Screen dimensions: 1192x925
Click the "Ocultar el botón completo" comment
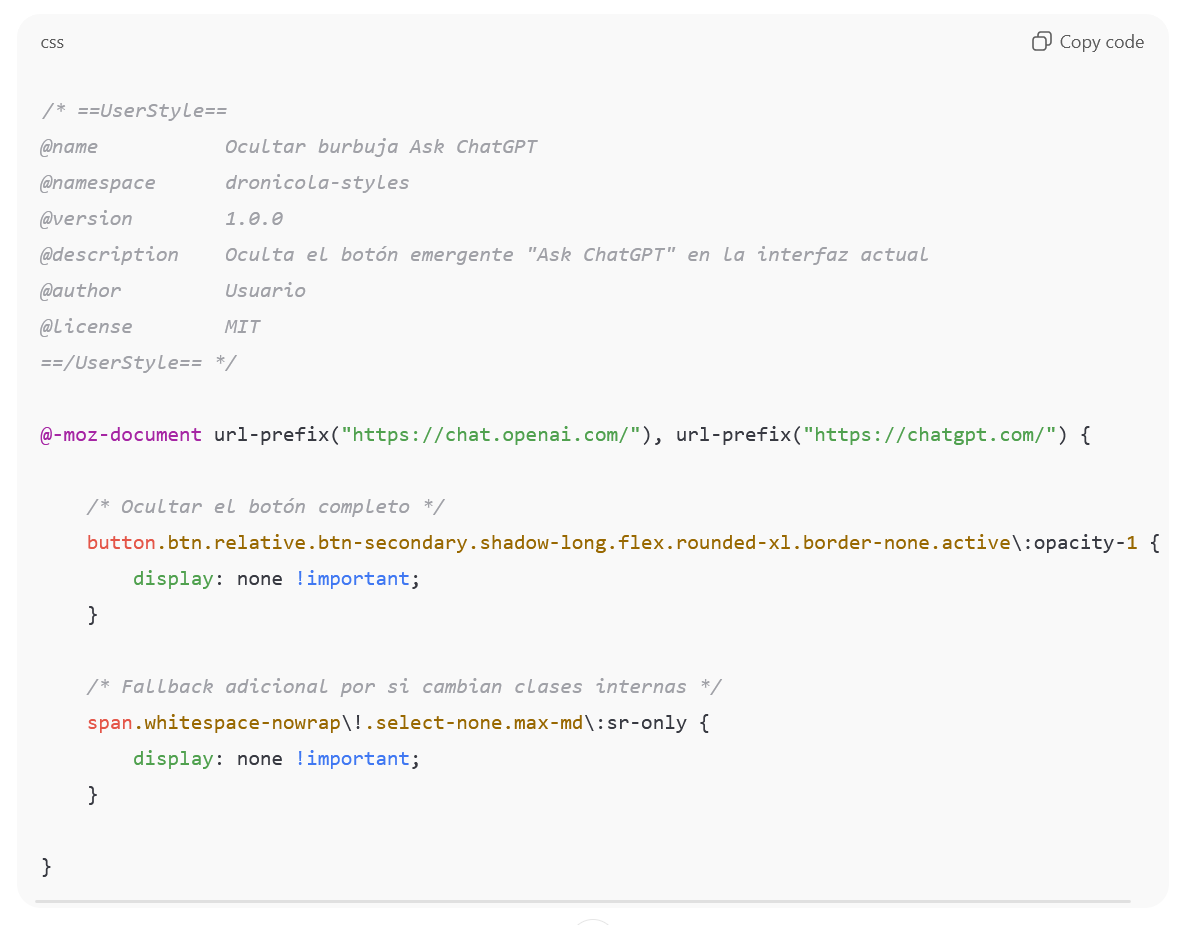pos(265,507)
